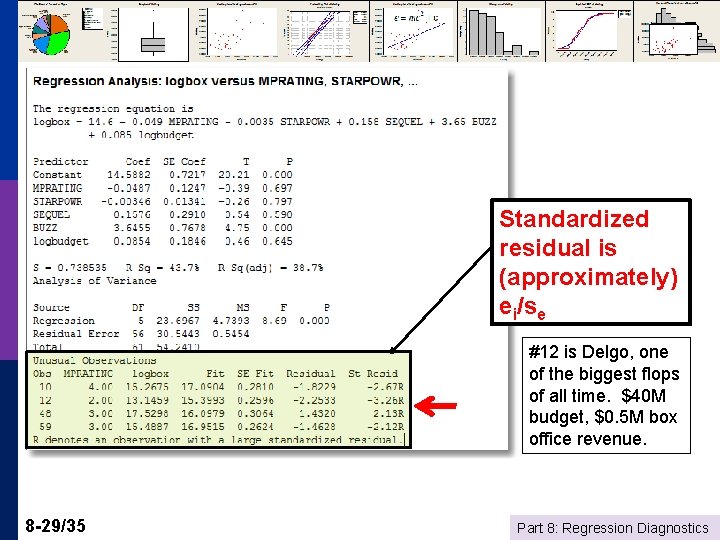Open the histogram bar chart thumbnail
The width and height of the screenshot is (720, 540).
(501, 31)
